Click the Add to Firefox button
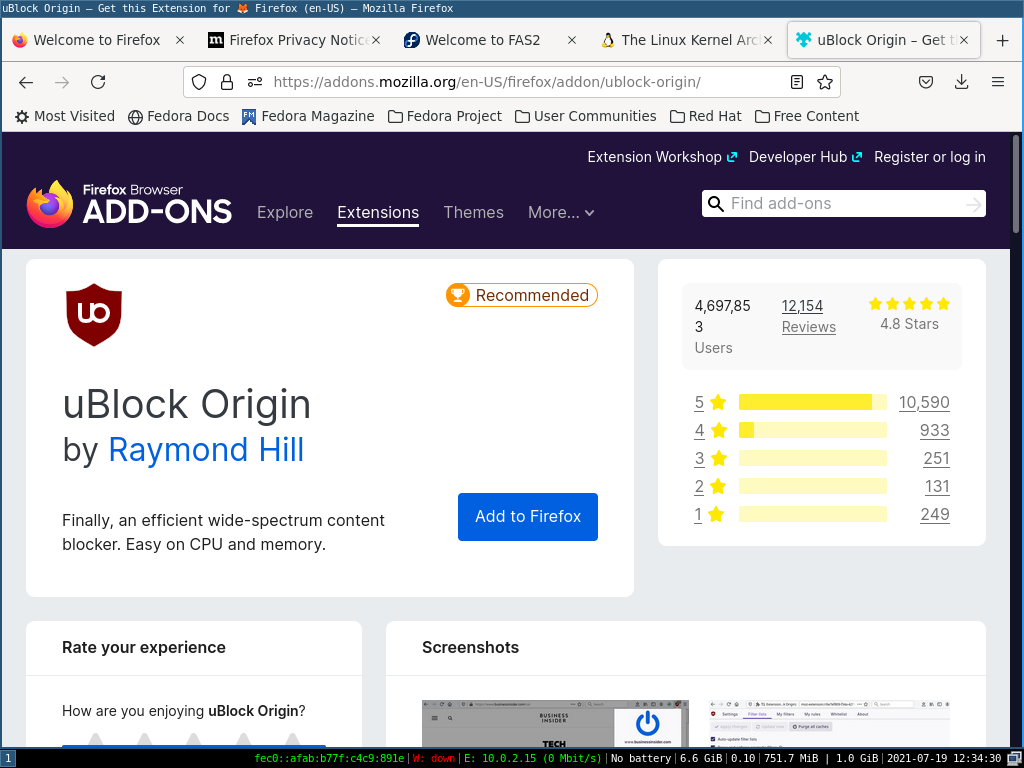 point(528,517)
